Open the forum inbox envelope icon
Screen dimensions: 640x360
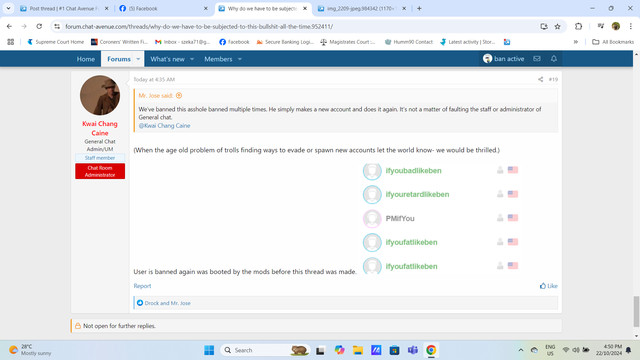tap(537, 59)
